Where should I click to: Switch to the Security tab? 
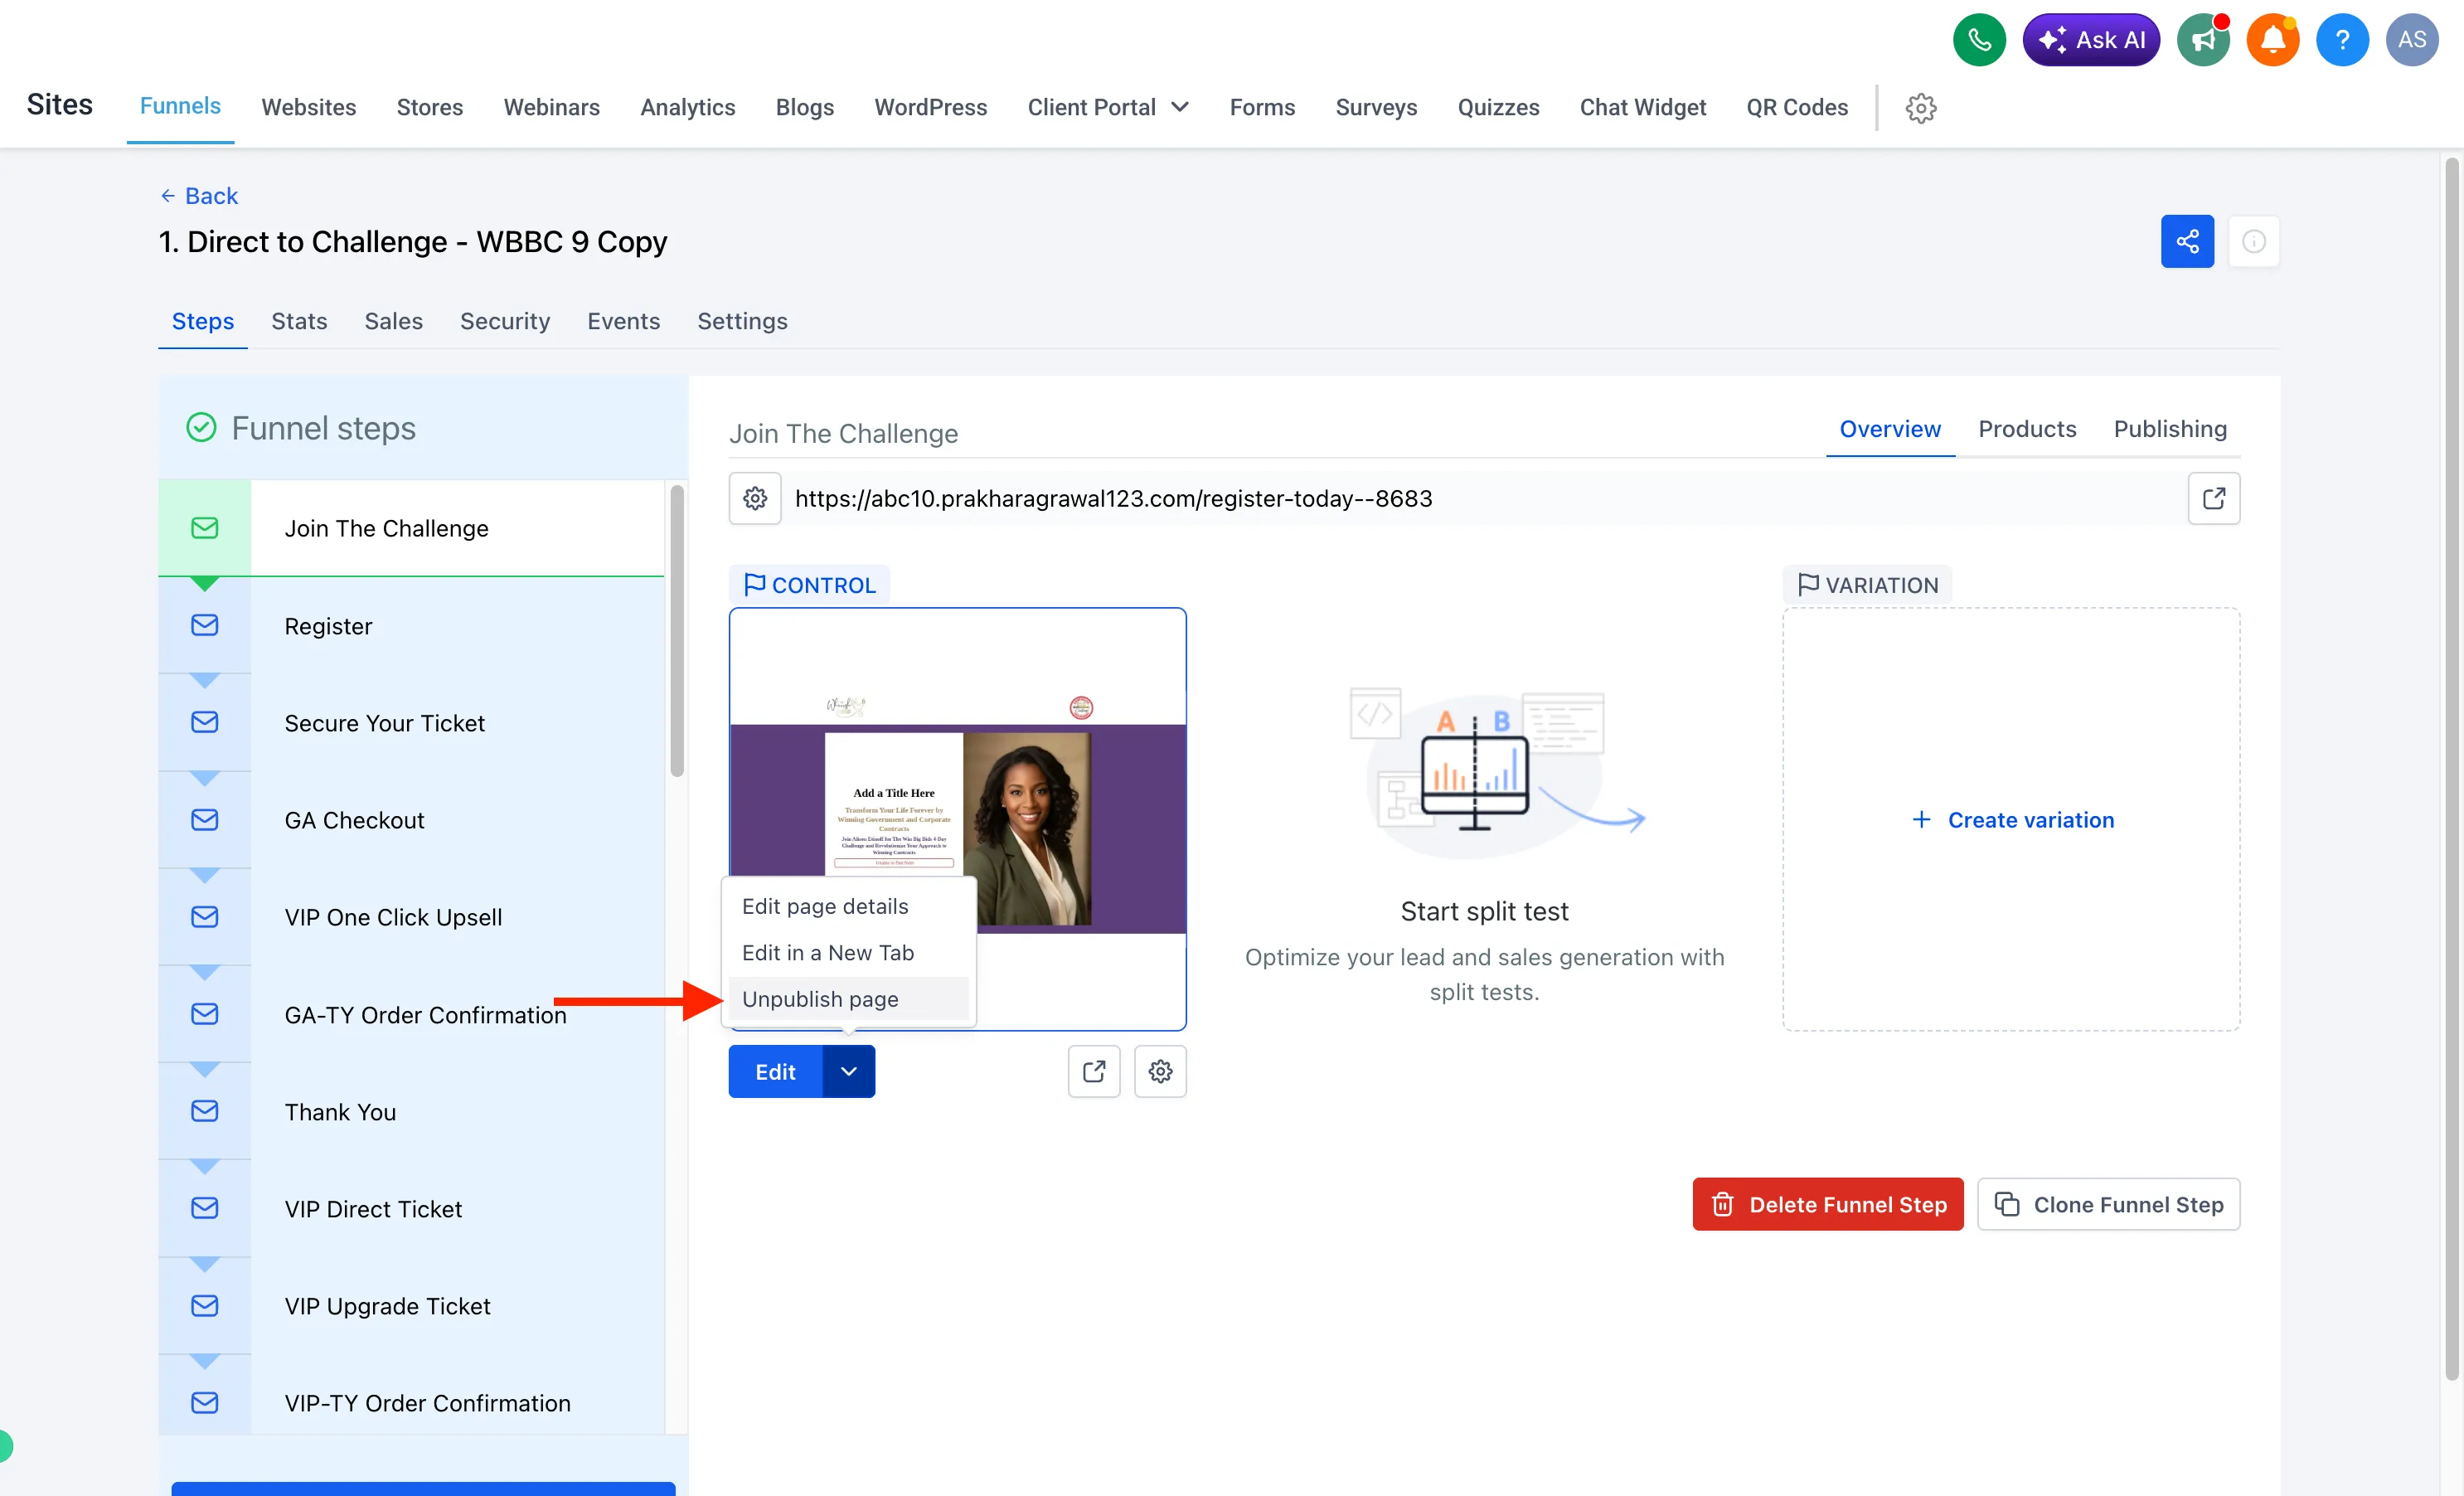[505, 321]
